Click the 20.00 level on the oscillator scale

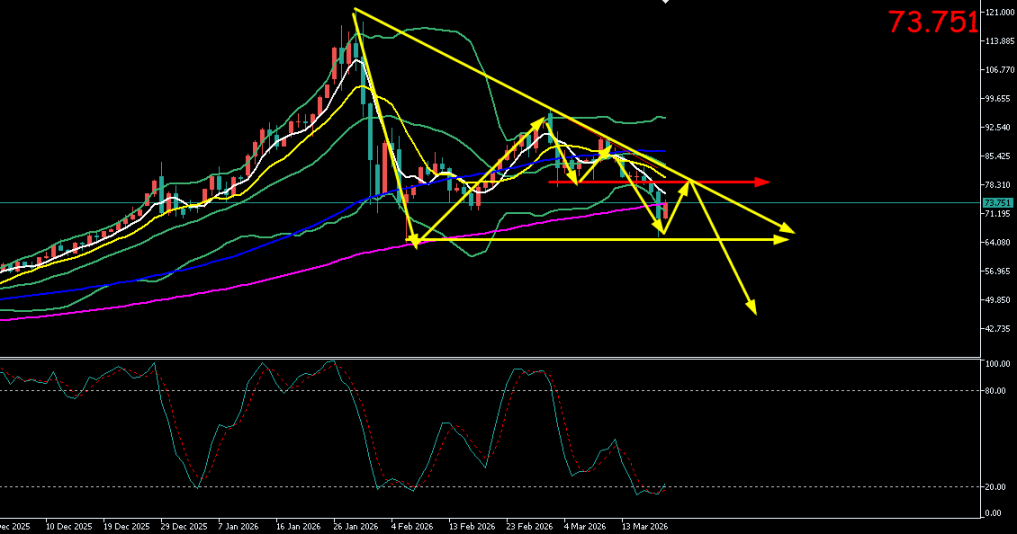click(x=995, y=487)
